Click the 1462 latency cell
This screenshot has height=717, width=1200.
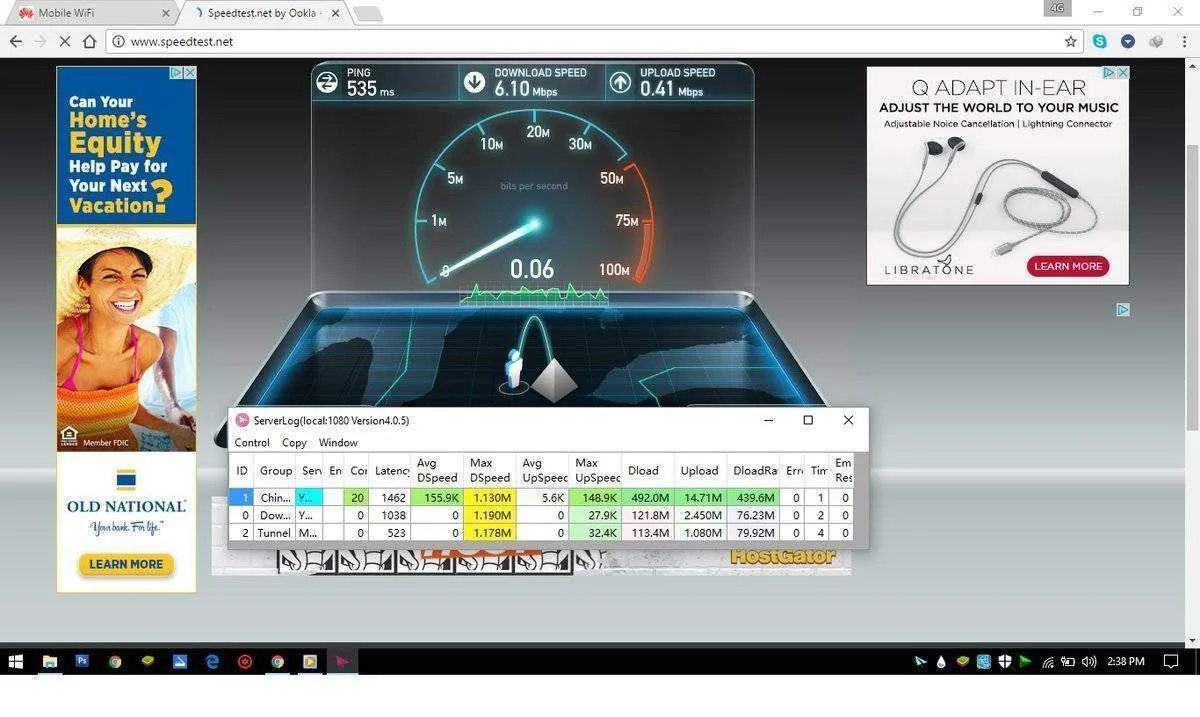click(x=392, y=497)
